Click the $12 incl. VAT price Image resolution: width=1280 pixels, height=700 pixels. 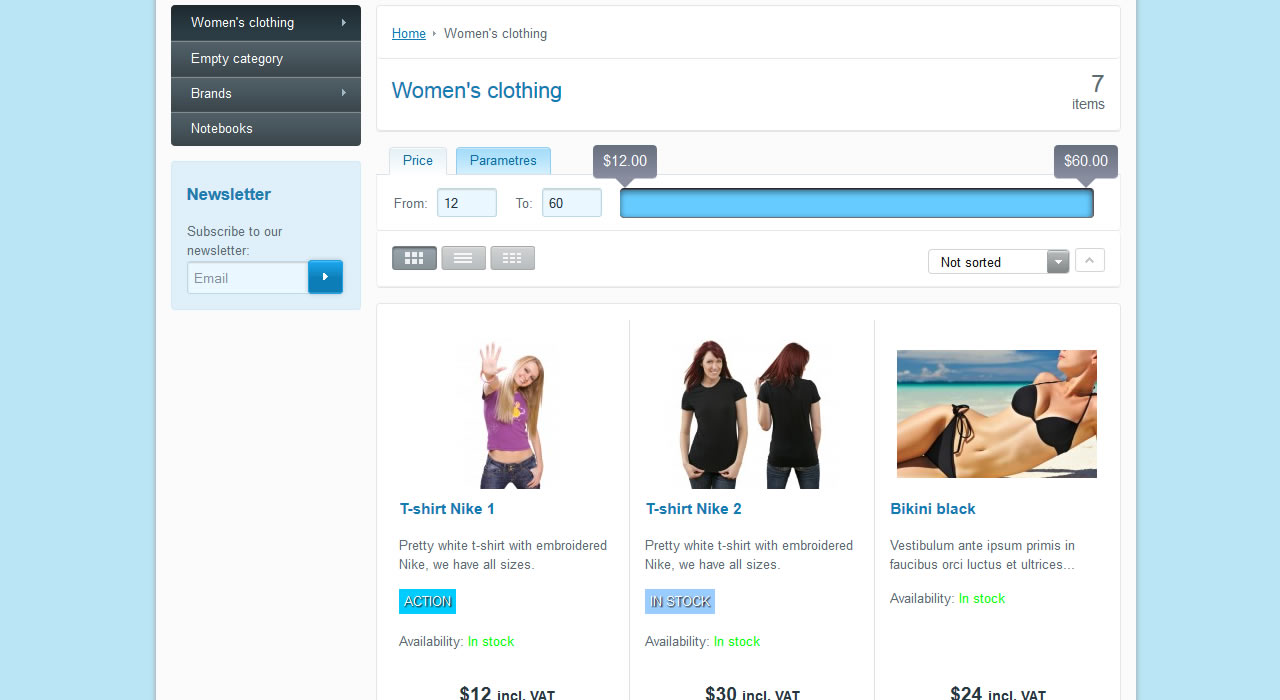[x=507, y=694]
